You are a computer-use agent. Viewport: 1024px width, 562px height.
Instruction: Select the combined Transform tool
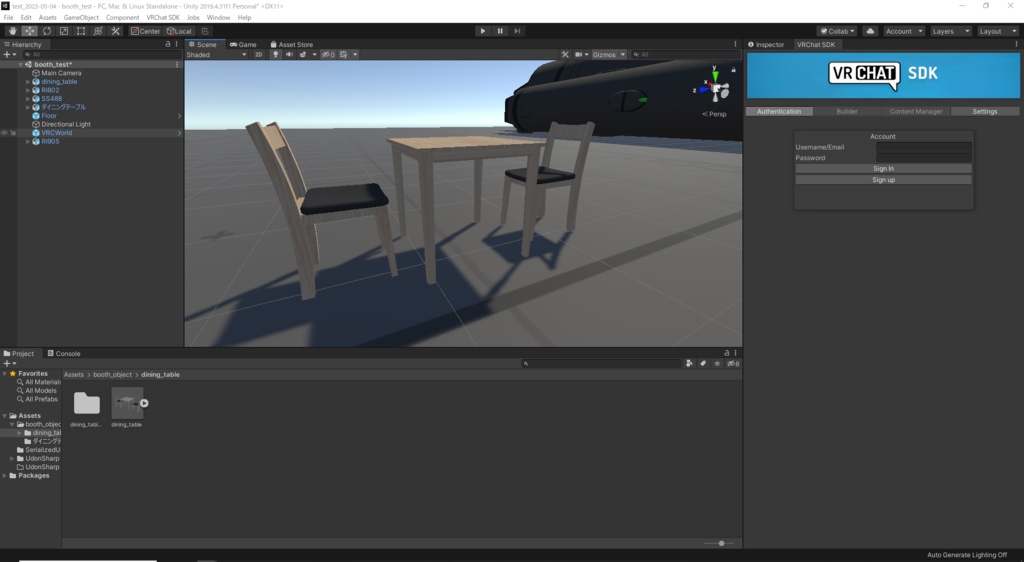(x=98, y=31)
